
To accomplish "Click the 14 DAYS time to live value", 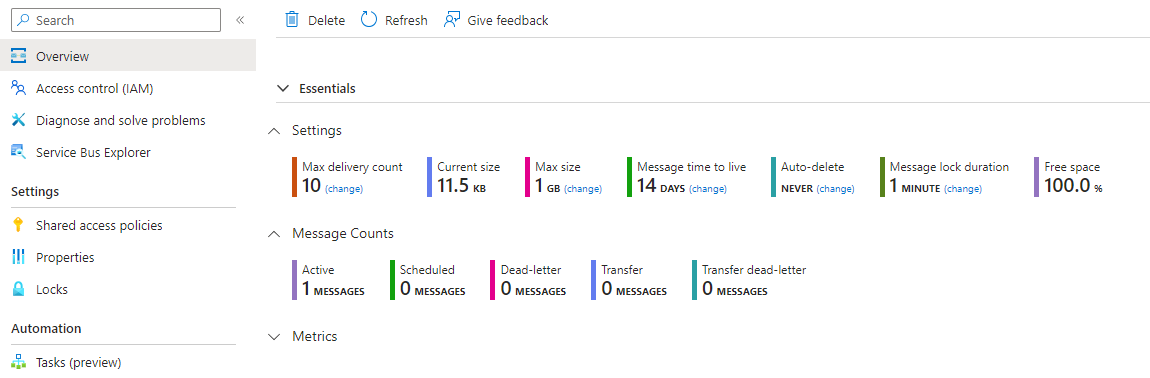I will pyautogui.click(x=661, y=186).
